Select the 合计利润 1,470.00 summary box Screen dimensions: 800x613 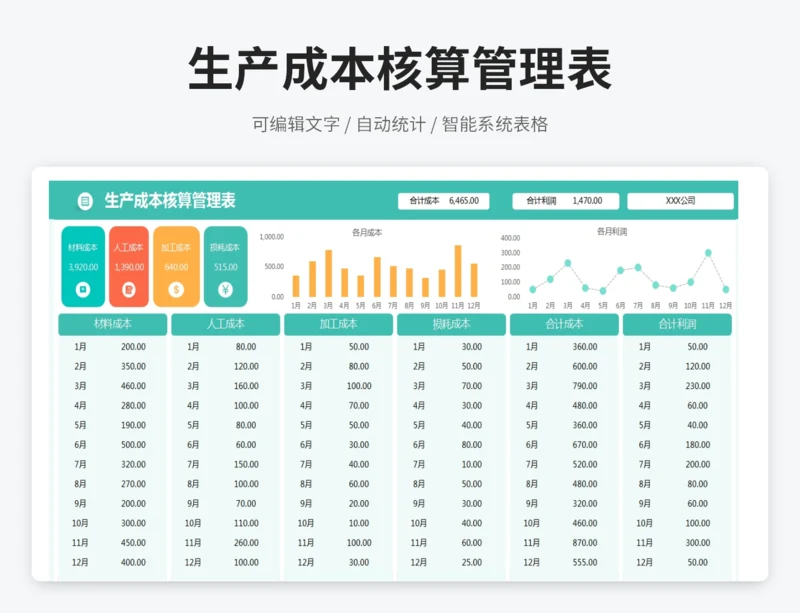[565, 201]
